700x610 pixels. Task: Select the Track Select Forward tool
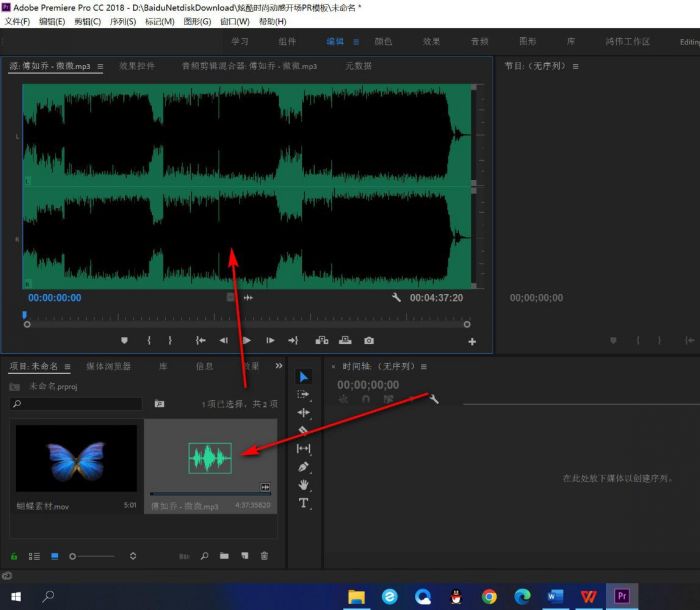tap(304, 395)
